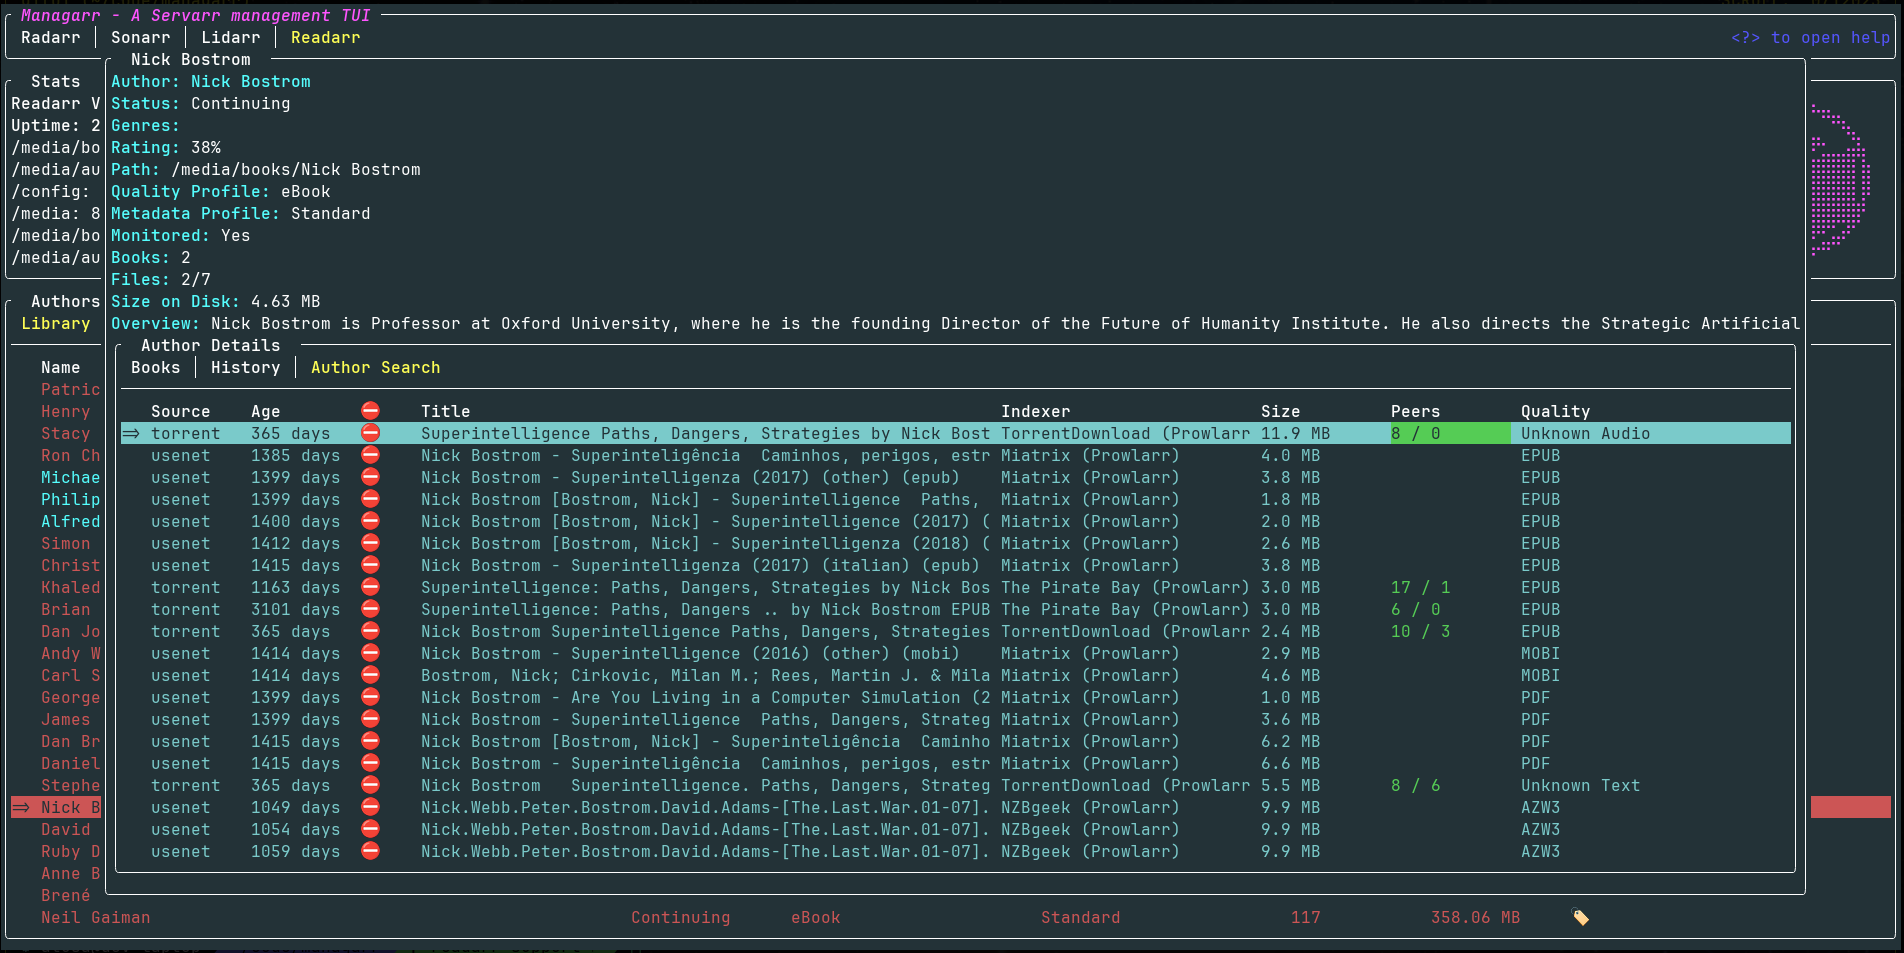Click the Title column header
Viewport: 1904px width, 953px height.
click(x=446, y=411)
